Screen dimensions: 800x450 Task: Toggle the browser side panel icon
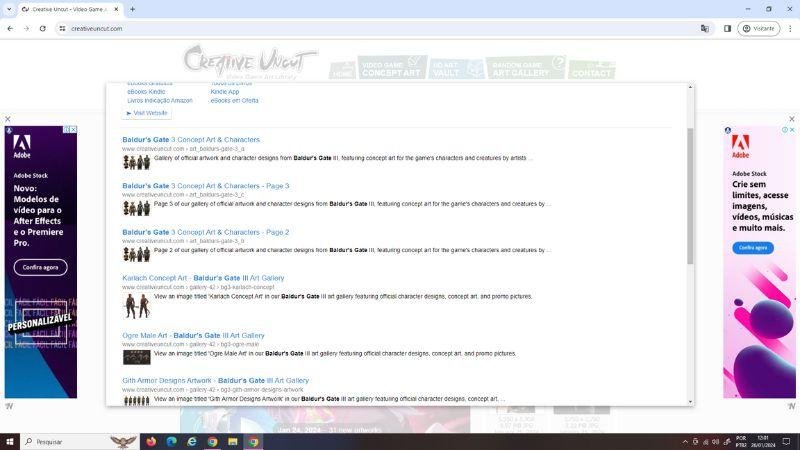[x=728, y=29]
